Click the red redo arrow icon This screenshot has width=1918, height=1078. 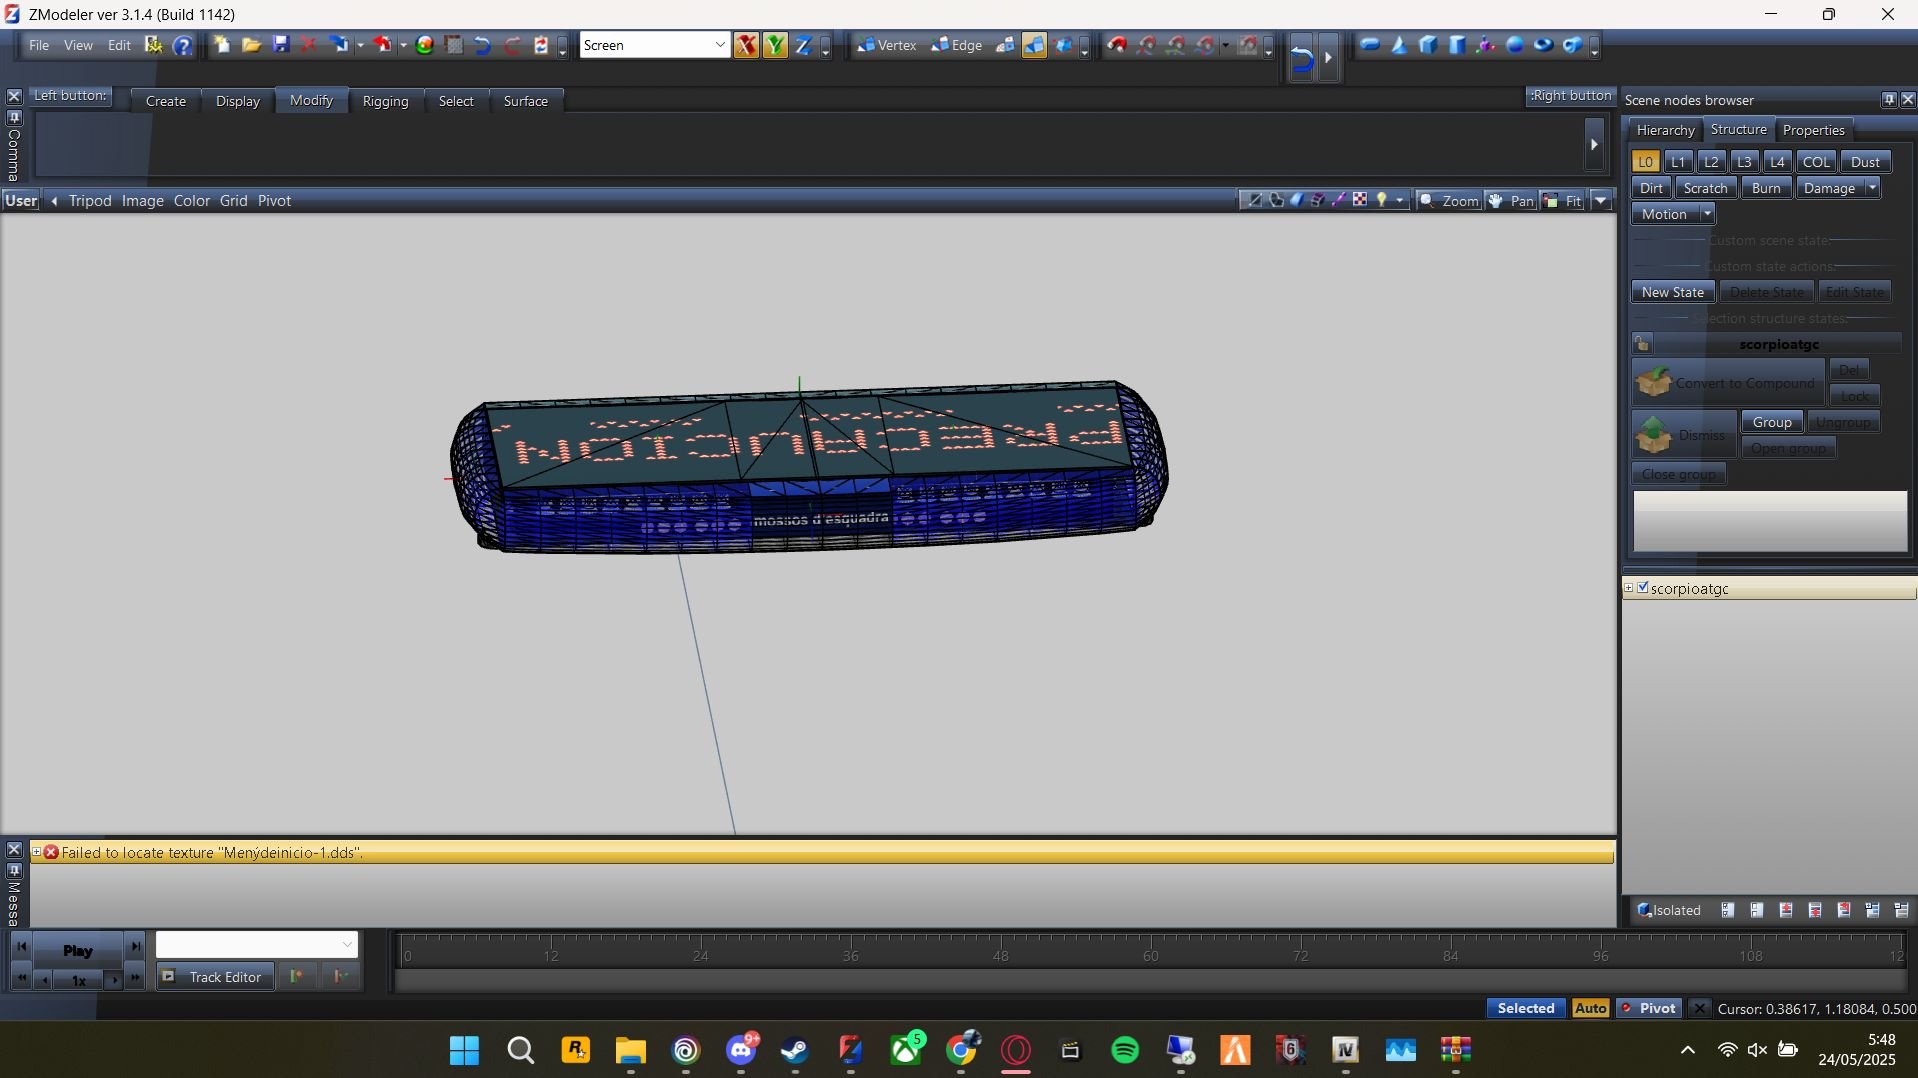(512, 45)
